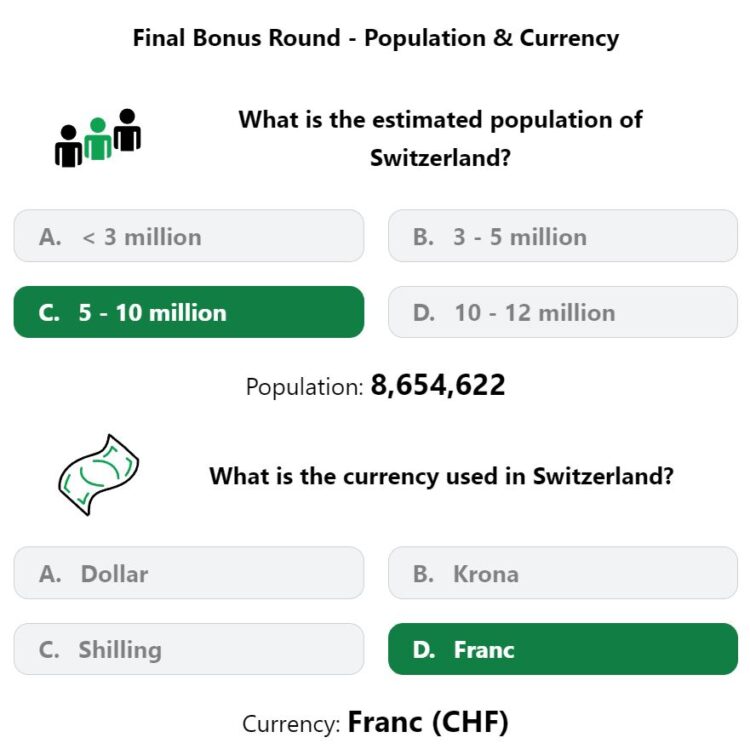The height and width of the screenshot is (749, 750).
Task: Click the left black person figure
Action: (x=68, y=146)
